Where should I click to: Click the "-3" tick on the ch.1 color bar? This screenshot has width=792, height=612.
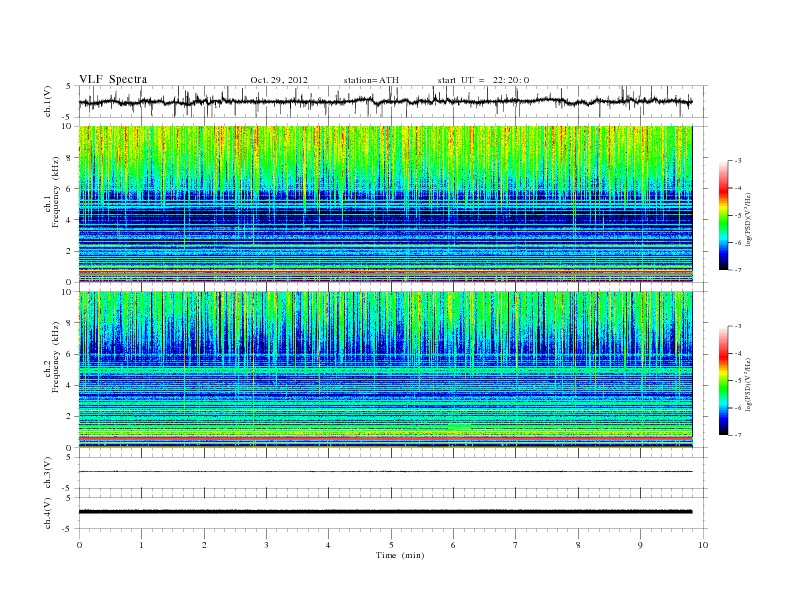[738, 161]
